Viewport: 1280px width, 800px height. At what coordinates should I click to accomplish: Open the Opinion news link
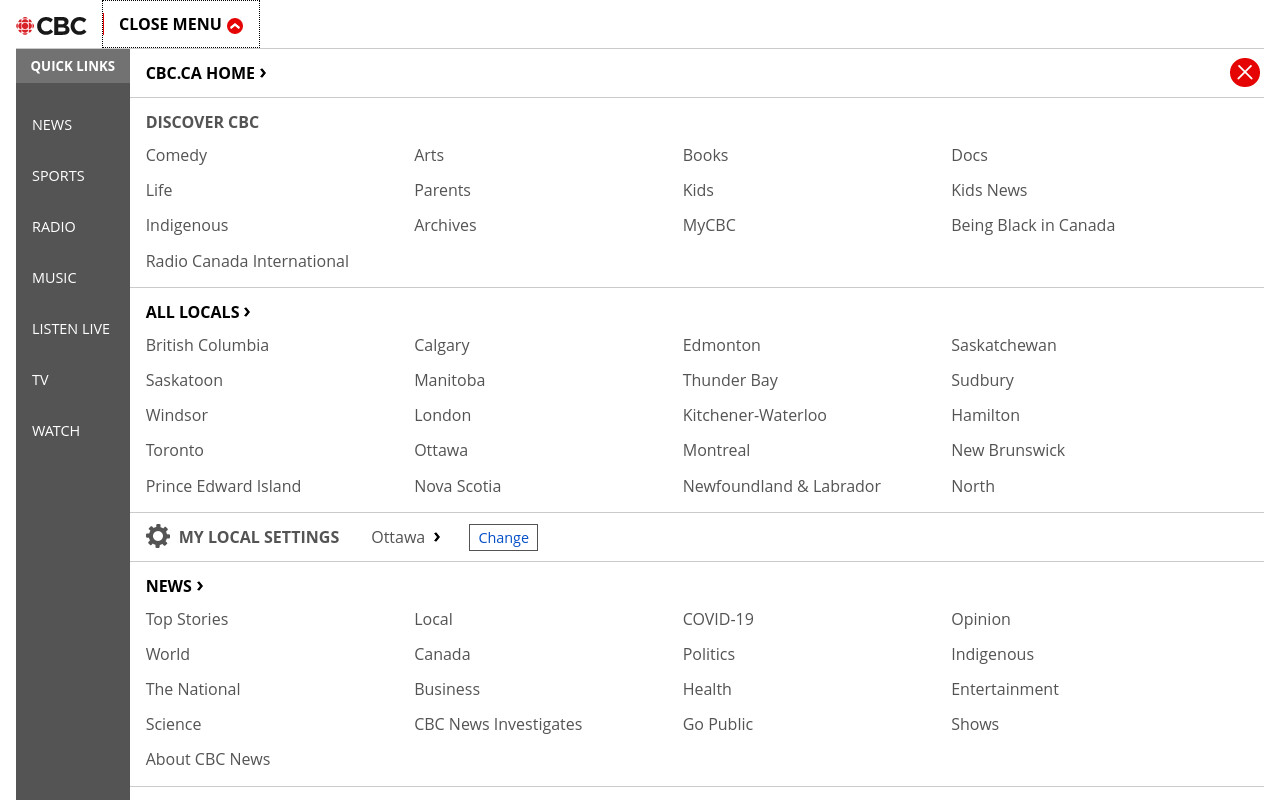coord(981,619)
